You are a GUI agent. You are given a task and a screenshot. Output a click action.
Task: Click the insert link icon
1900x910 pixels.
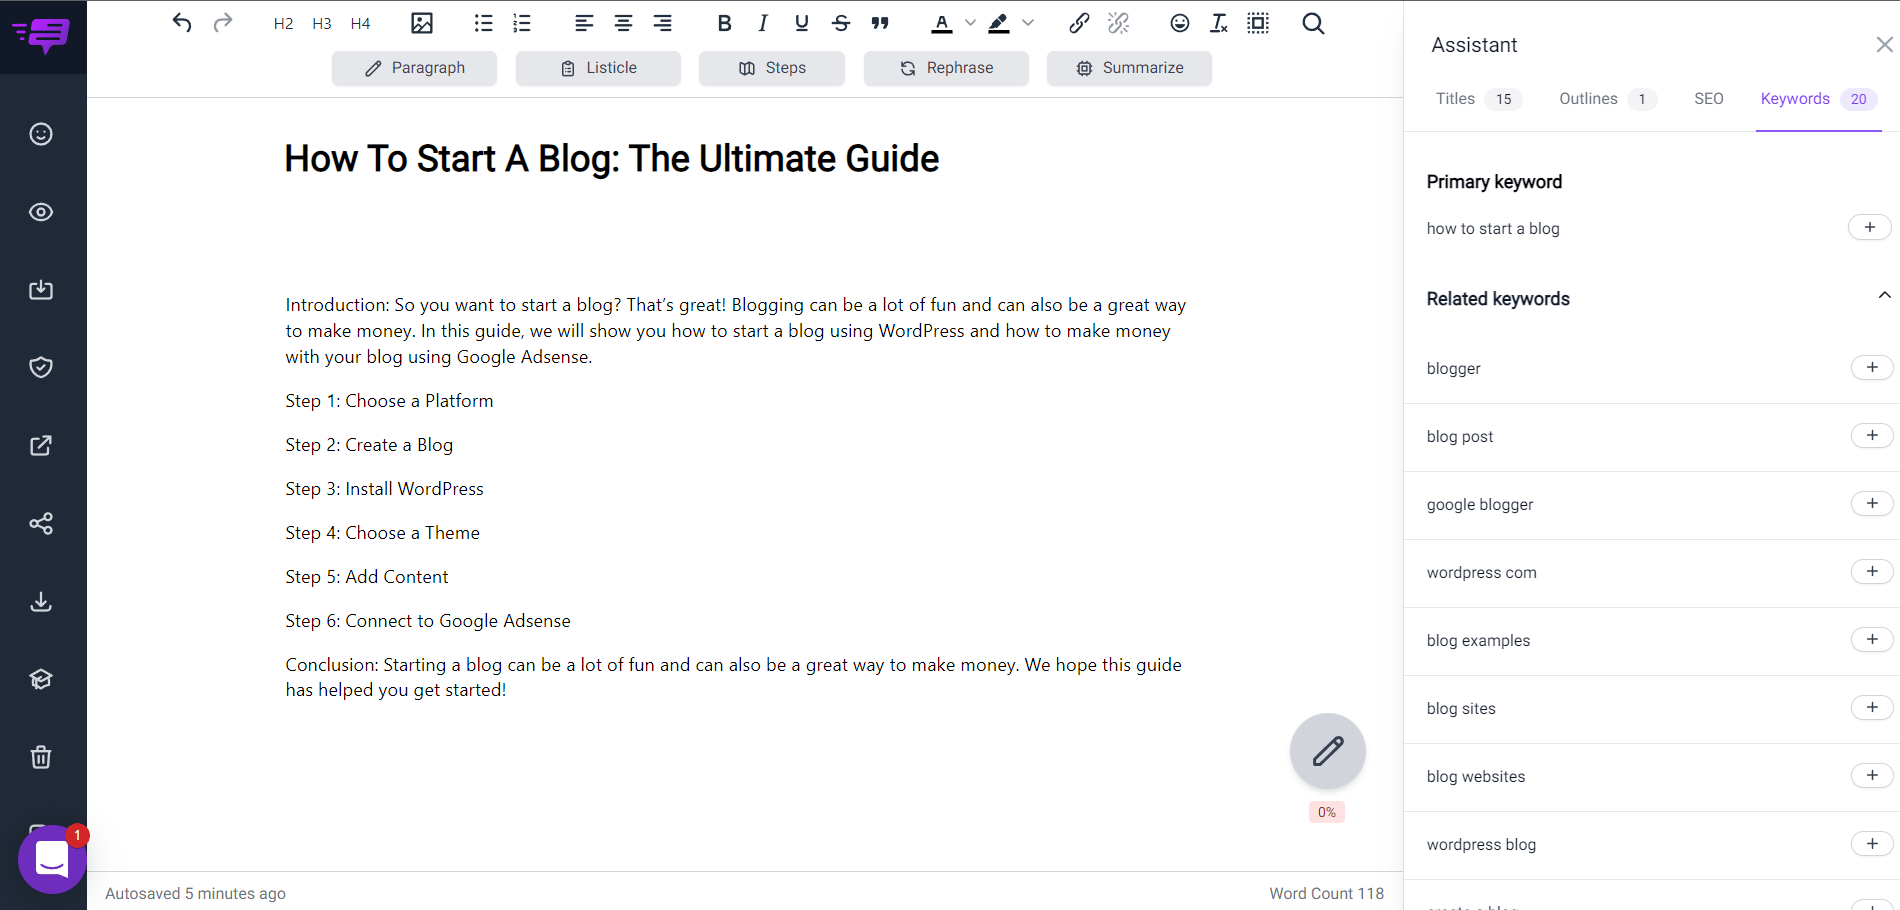pos(1079,23)
